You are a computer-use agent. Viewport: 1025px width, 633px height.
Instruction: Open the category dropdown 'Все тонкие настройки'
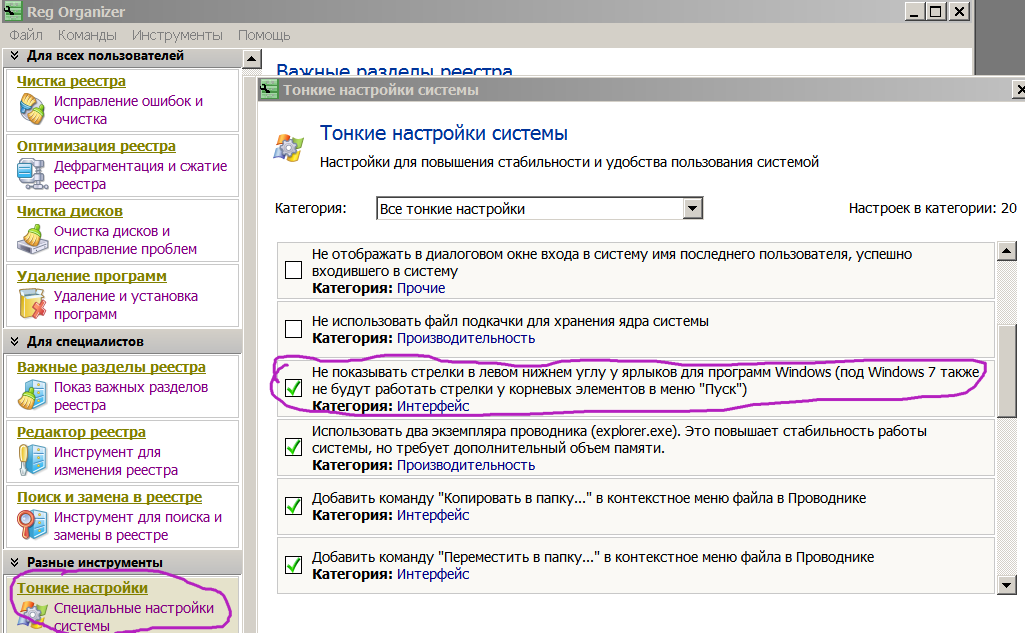539,209
